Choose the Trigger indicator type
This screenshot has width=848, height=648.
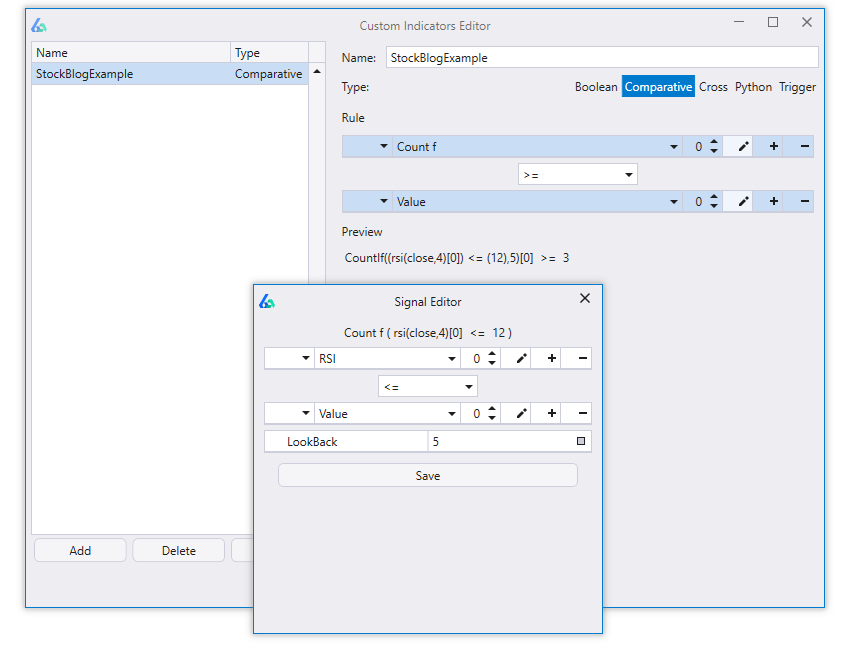(797, 87)
